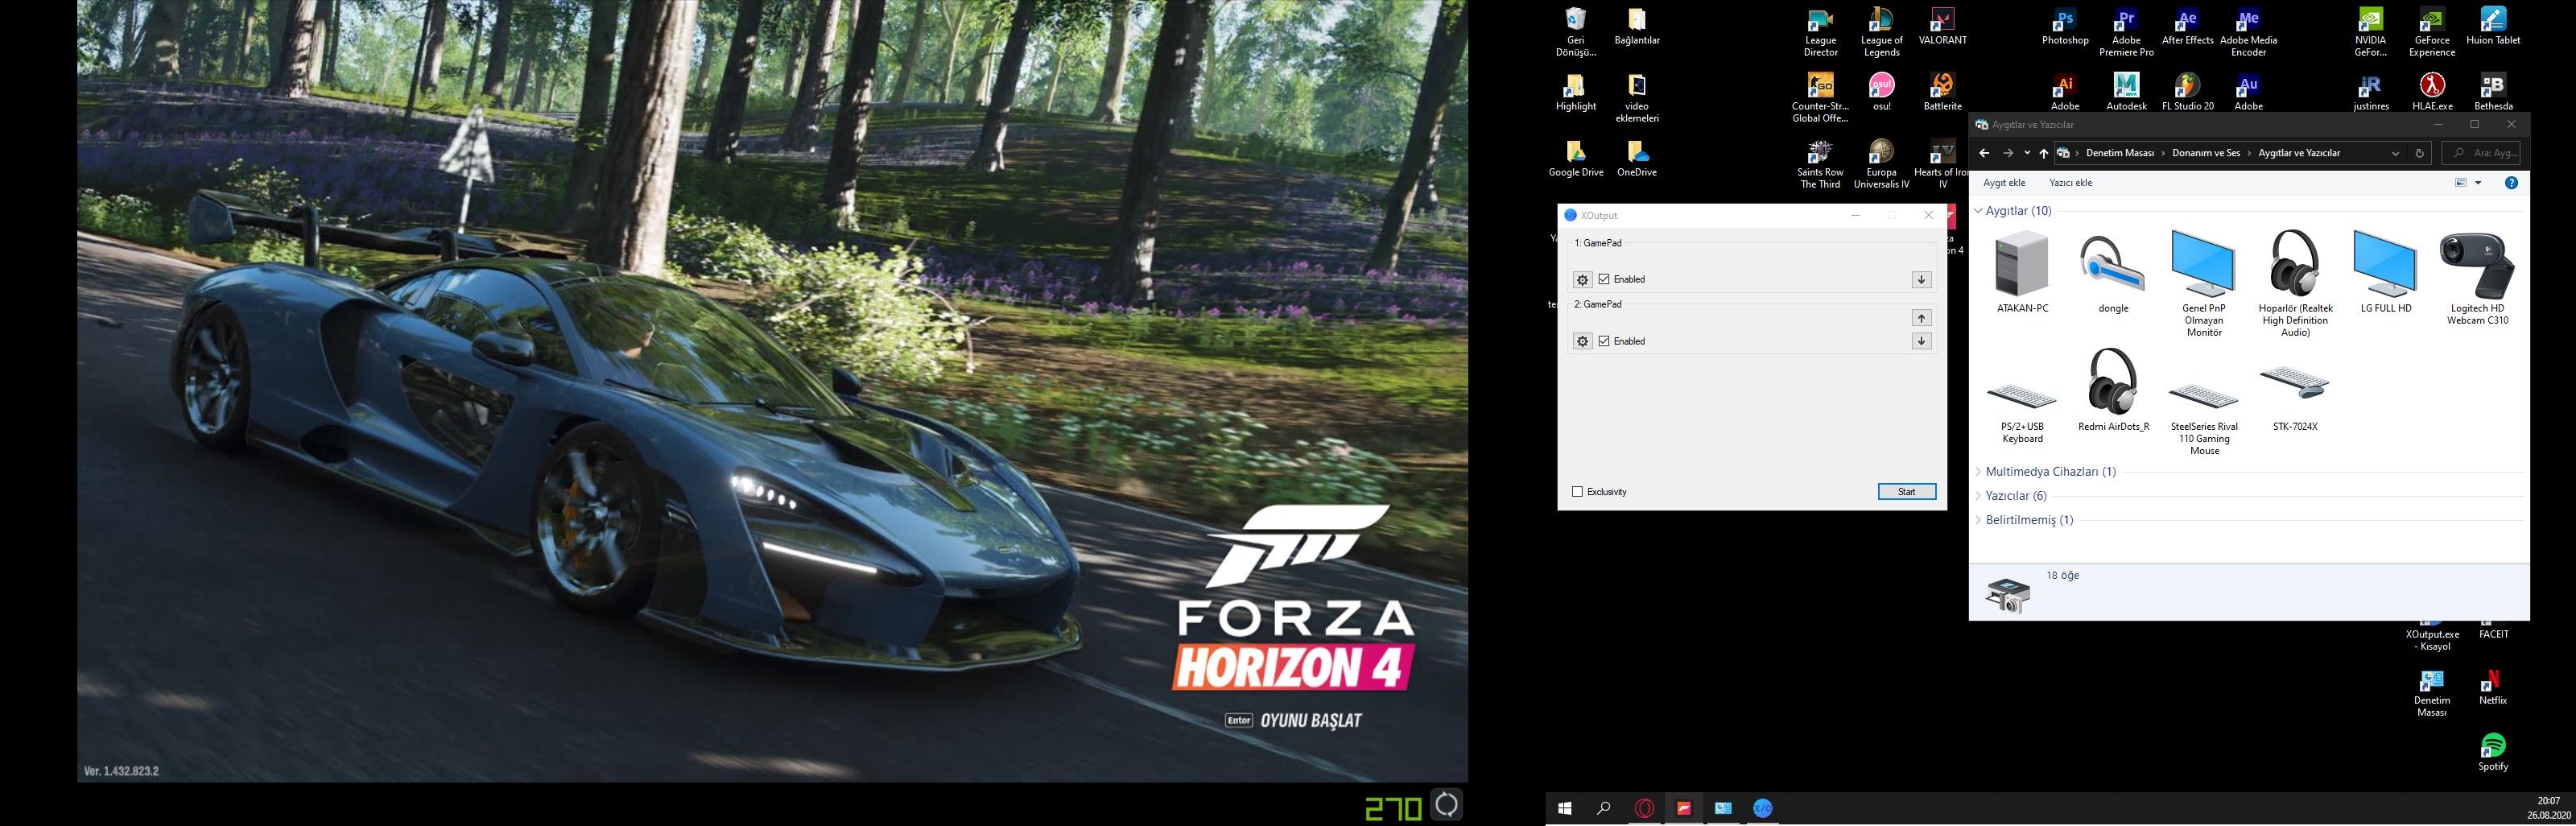Go back in the Aygıtlar ve Yazıcılar window

tap(1984, 153)
